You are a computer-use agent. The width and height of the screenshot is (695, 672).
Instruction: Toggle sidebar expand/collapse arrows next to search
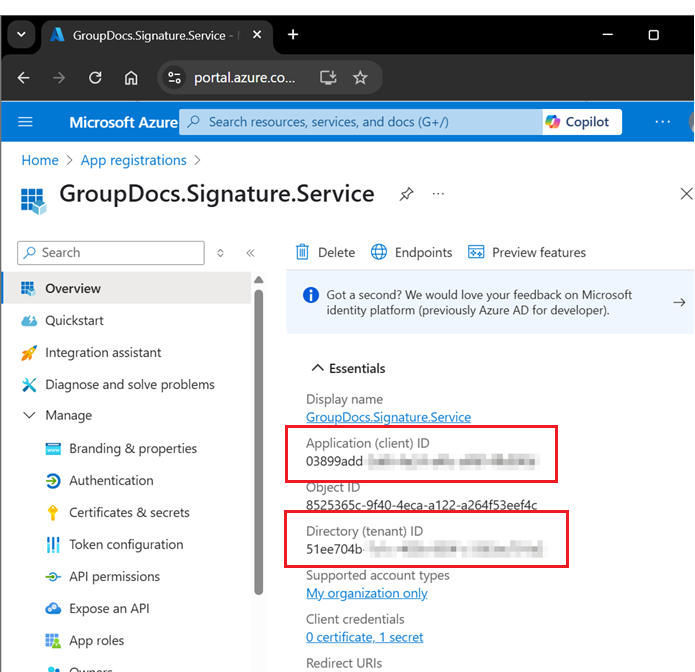click(221, 254)
